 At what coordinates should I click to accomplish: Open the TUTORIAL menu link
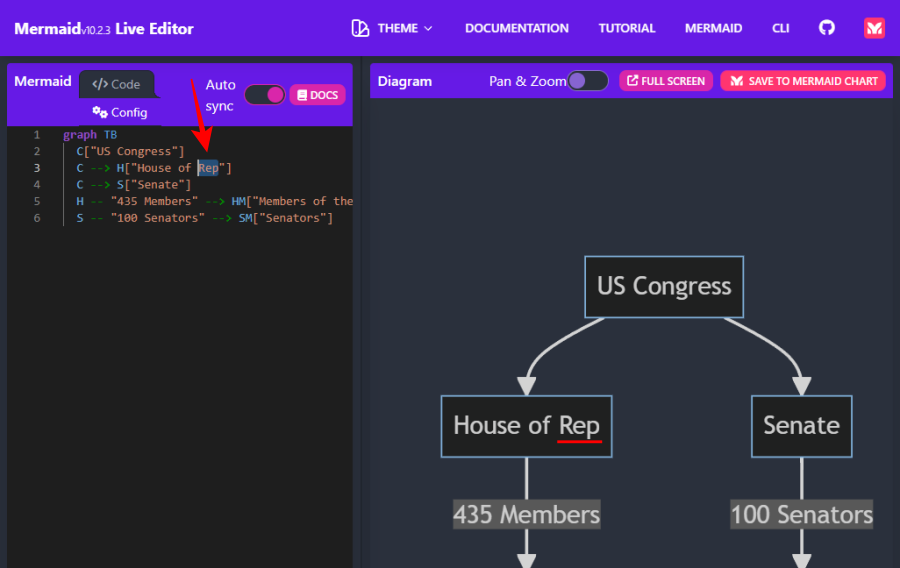click(x=627, y=28)
